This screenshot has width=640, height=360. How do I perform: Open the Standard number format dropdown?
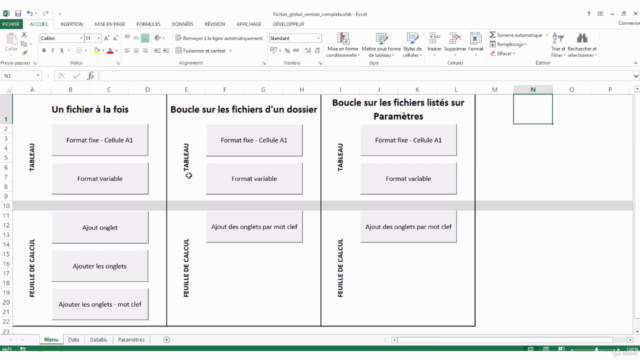pyautogui.click(x=318, y=38)
